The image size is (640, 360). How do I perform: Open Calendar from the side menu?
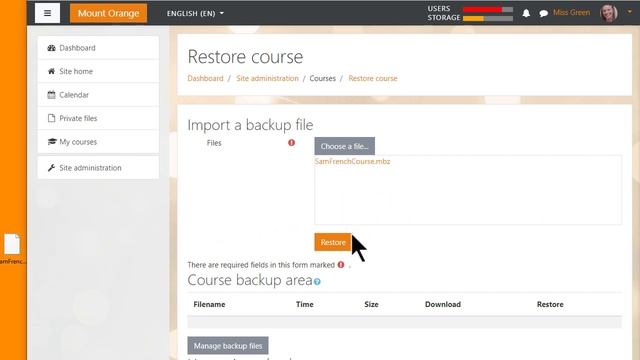click(98, 95)
